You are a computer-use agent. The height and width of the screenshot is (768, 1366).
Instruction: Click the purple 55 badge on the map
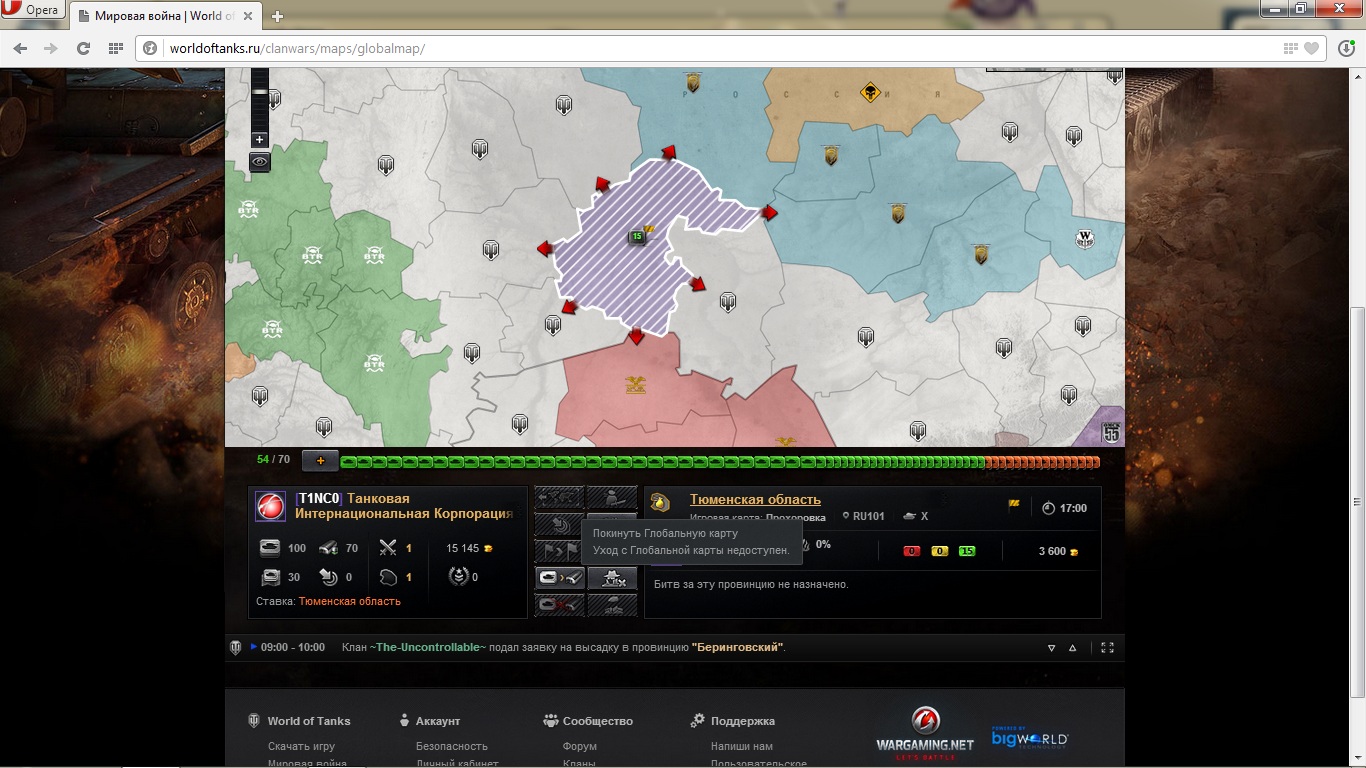pyautogui.click(x=1111, y=433)
